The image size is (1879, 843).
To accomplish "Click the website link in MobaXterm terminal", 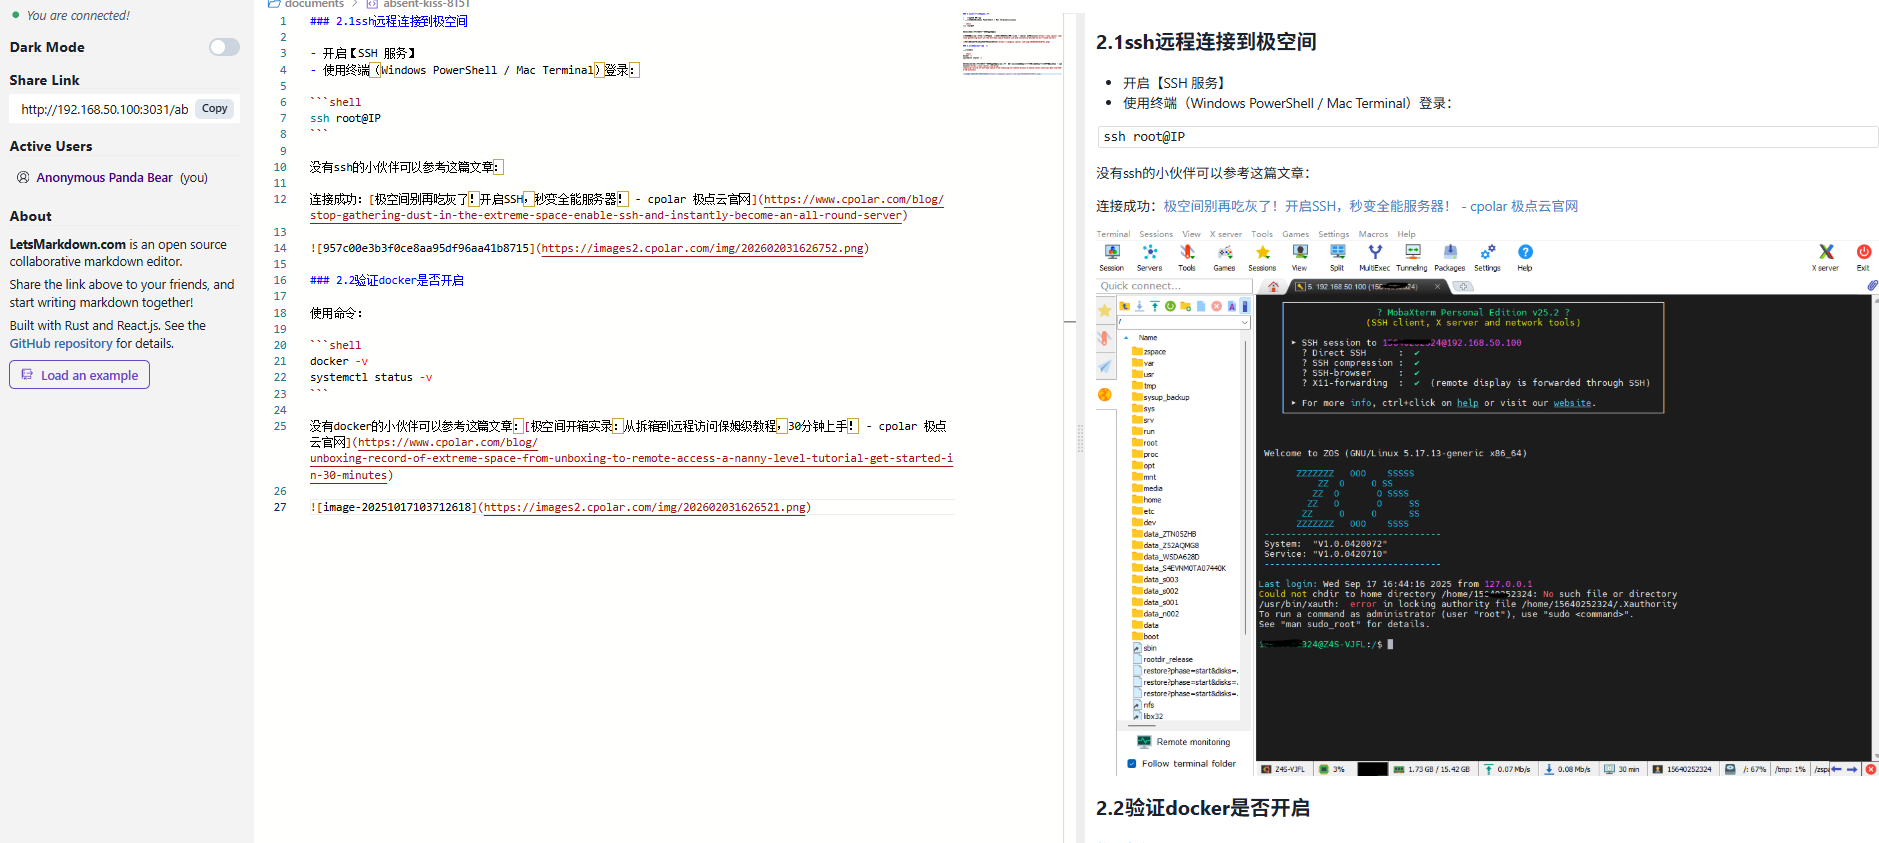I will (x=1572, y=403).
